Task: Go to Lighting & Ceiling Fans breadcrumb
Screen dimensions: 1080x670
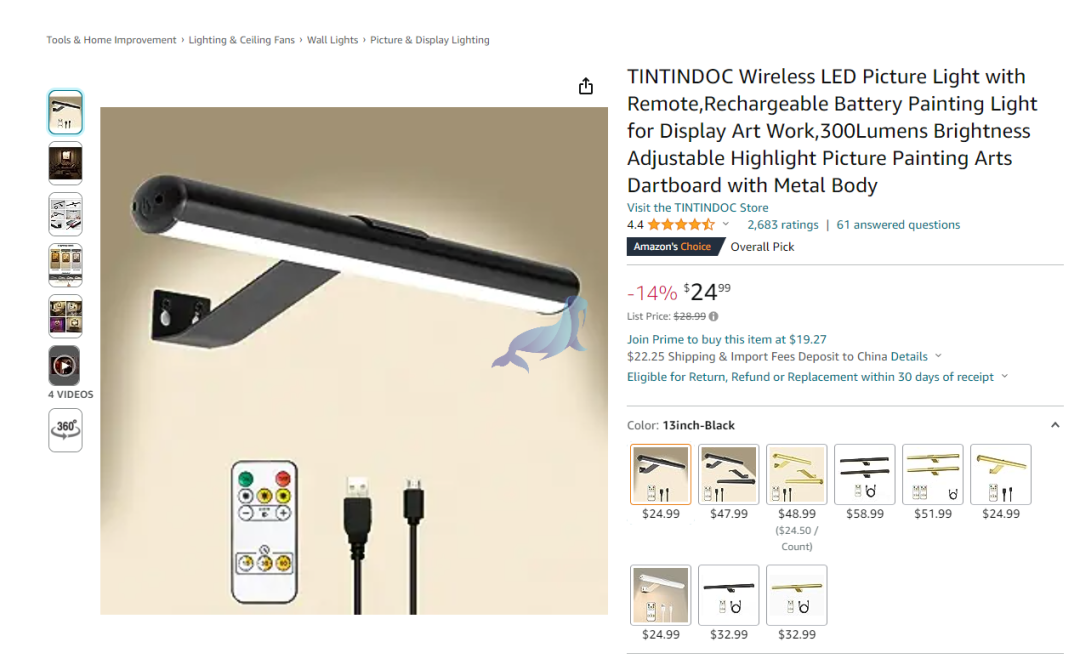Action: point(241,40)
